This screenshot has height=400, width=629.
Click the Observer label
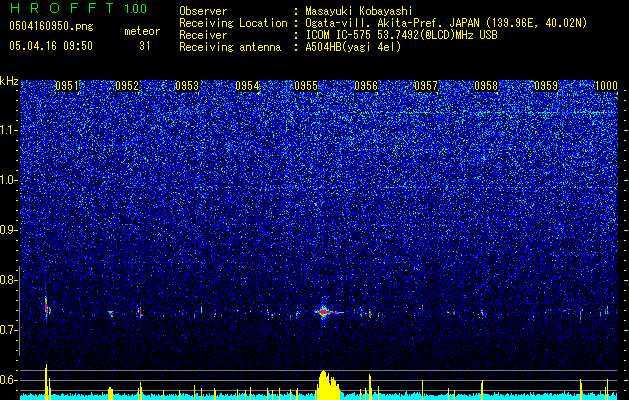point(203,11)
